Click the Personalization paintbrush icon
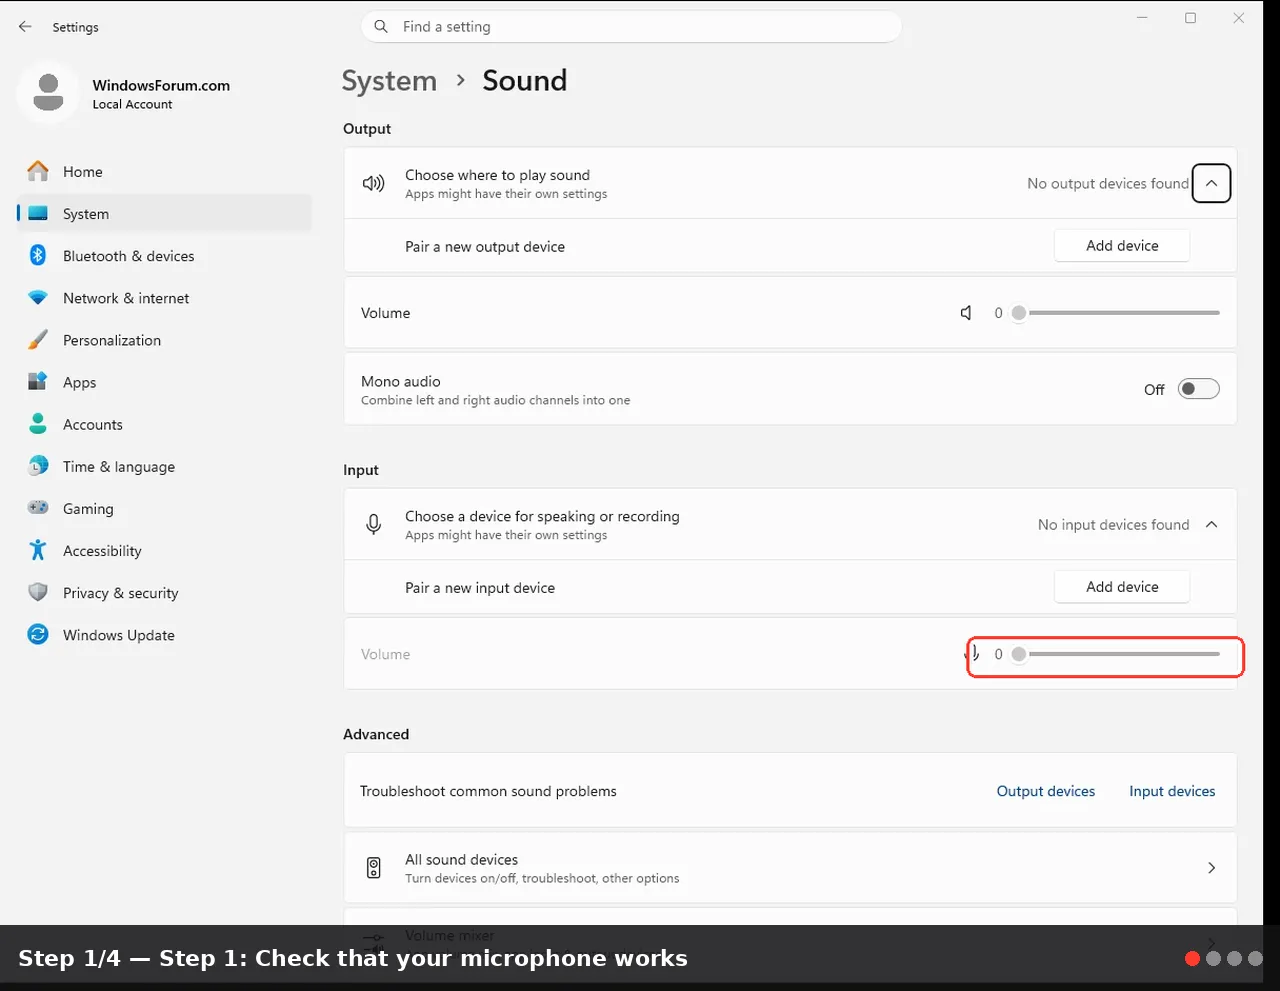Image resolution: width=1280 pixels, height=991 pixels. [38, 340]
